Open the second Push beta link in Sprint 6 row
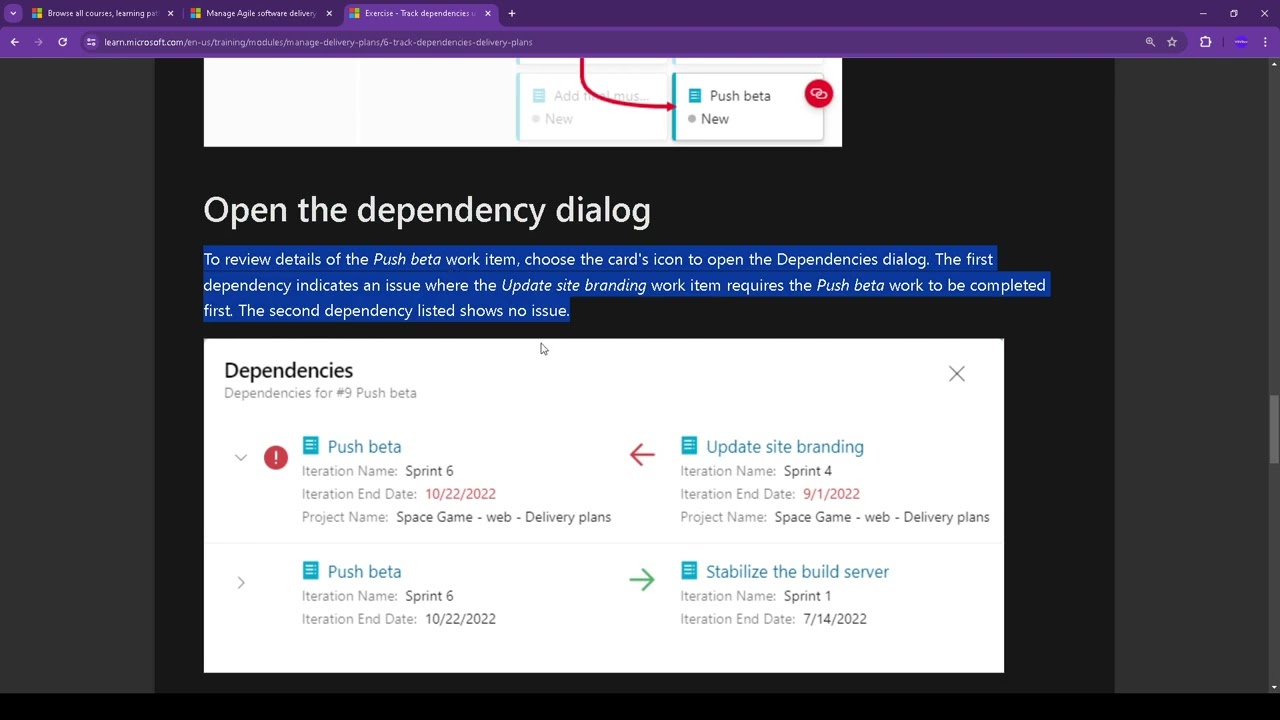This screenshot has height=720, width=1280. click(364, 571)
